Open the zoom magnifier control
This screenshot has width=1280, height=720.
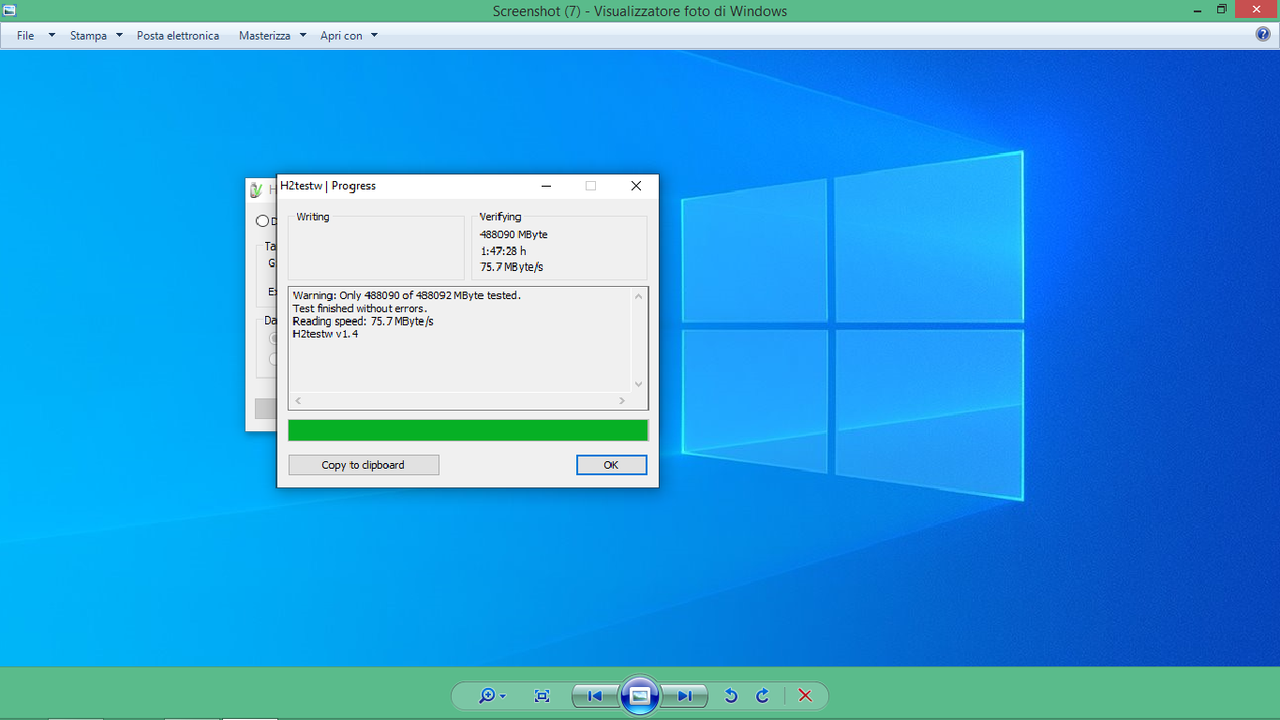491,696
